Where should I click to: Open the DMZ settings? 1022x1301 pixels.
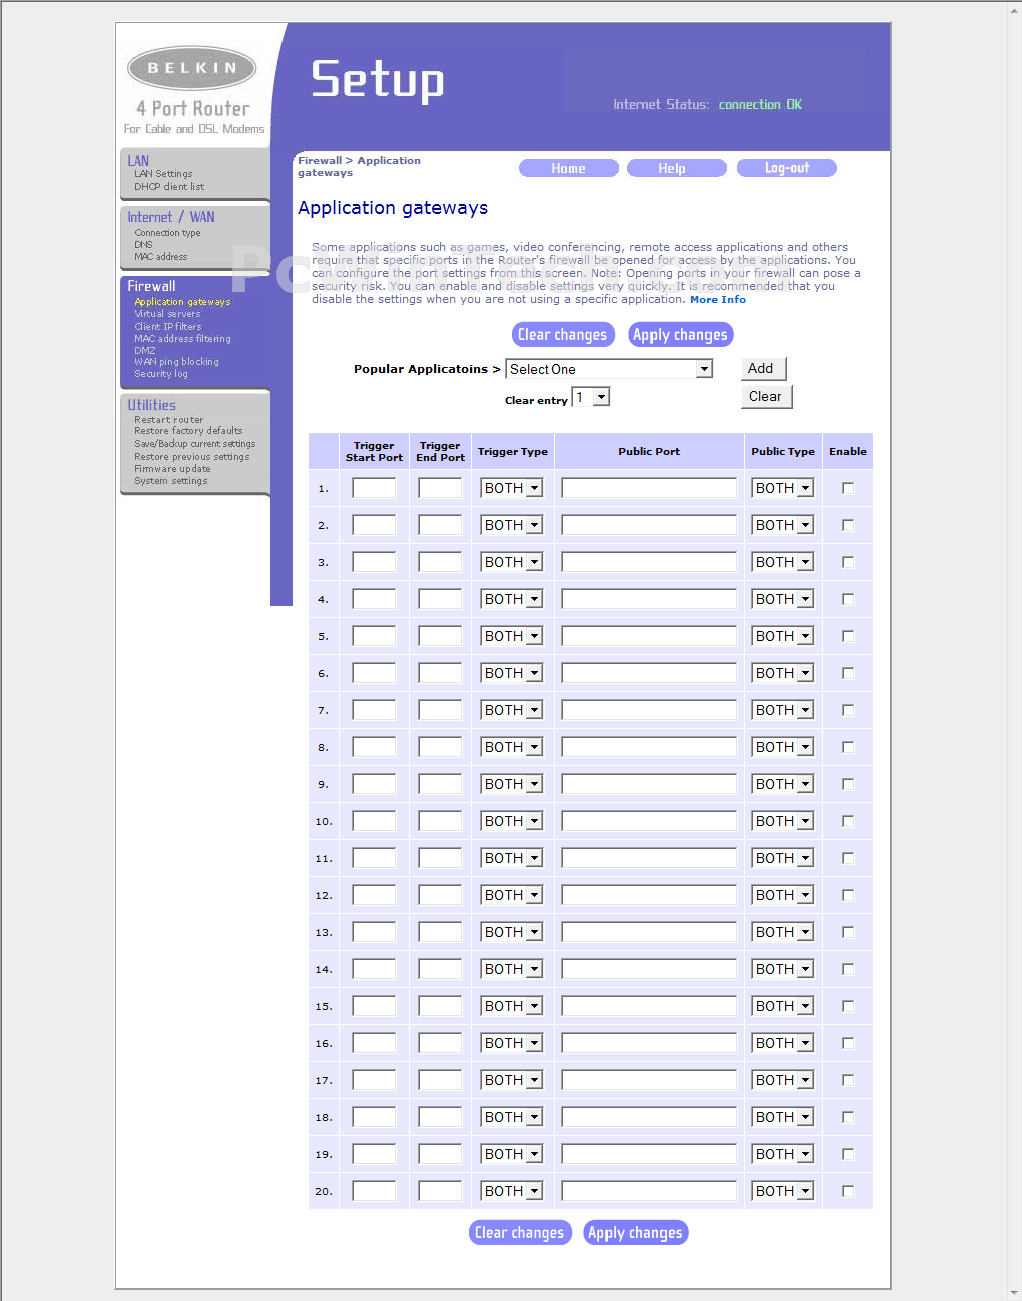pyautogui.click(x=144, y=351)
